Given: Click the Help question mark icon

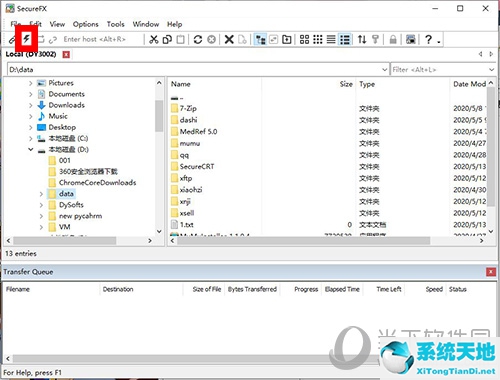Looking at the screenshot, I should point(429,39).
